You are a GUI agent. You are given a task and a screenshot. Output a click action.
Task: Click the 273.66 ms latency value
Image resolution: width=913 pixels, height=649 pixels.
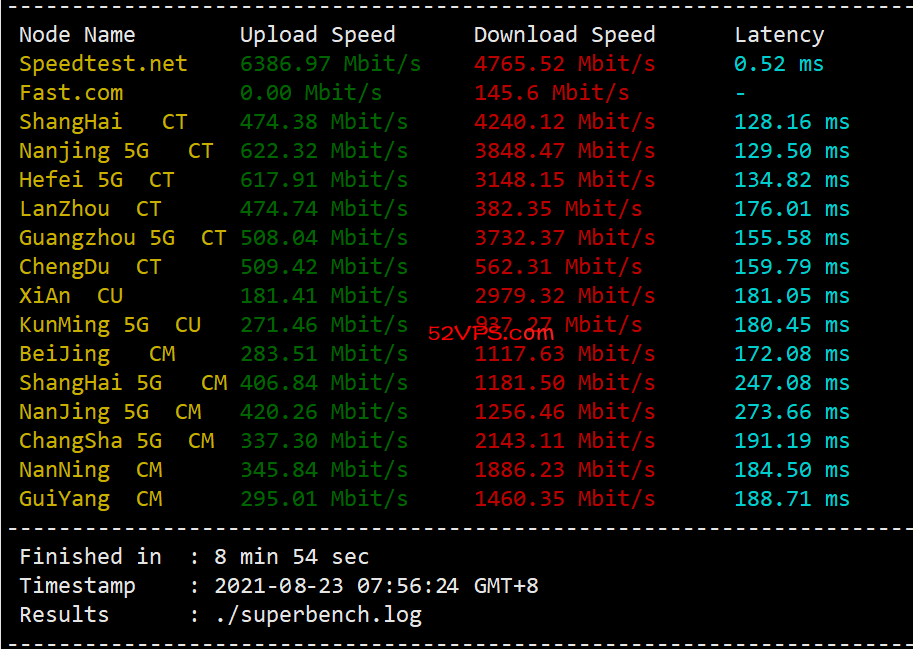792,413
